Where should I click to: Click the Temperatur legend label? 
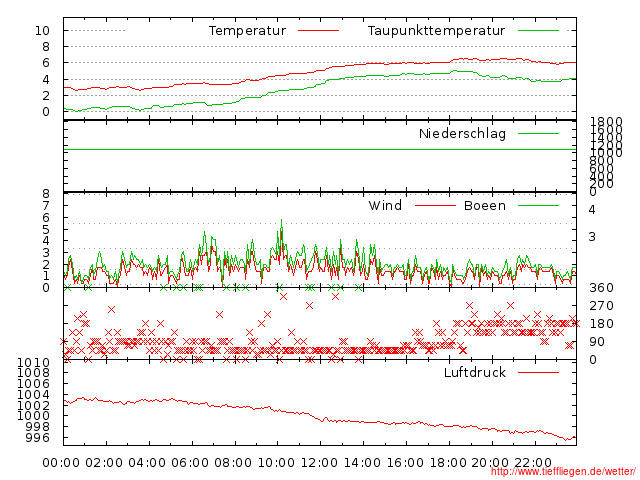click(247, 31)
